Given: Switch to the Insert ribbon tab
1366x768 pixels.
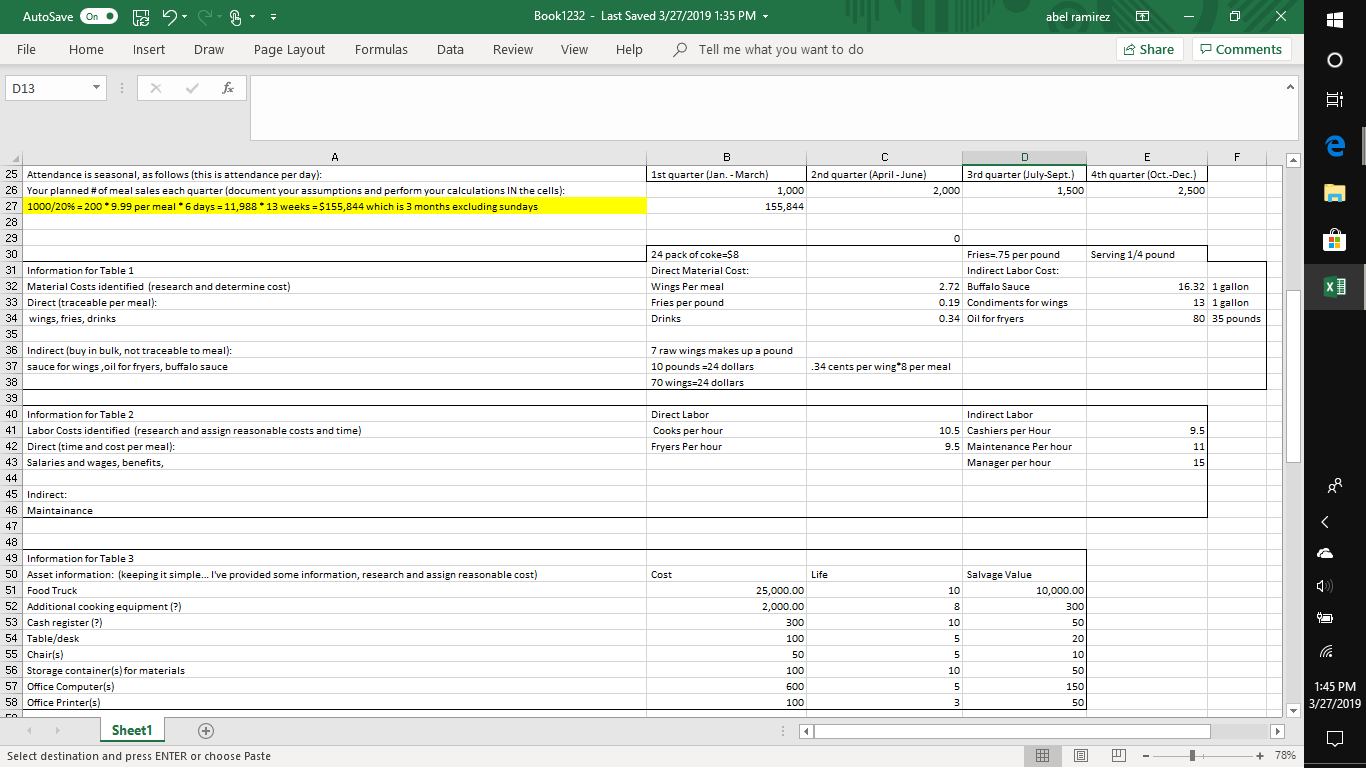Looking at the screenshot, I should pyautogui.click(x=149, y=49).
